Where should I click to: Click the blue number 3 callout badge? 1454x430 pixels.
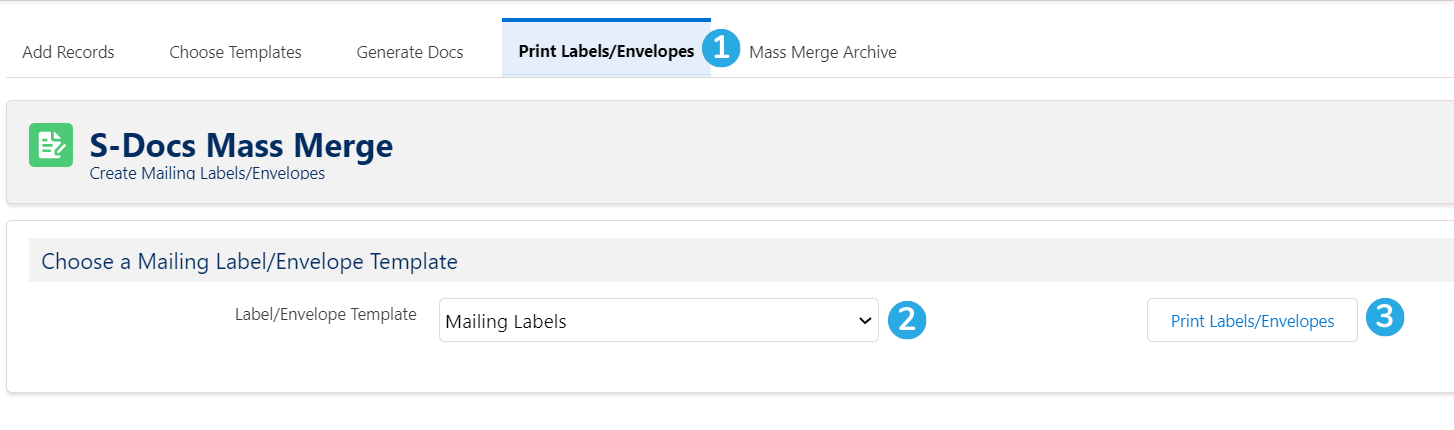(1385, 317)
